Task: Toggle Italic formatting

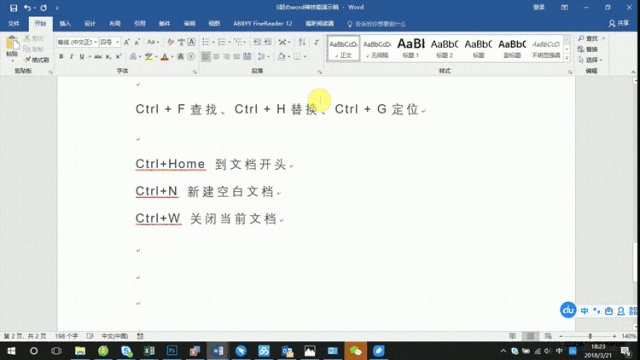Action: tap(71, 57)
